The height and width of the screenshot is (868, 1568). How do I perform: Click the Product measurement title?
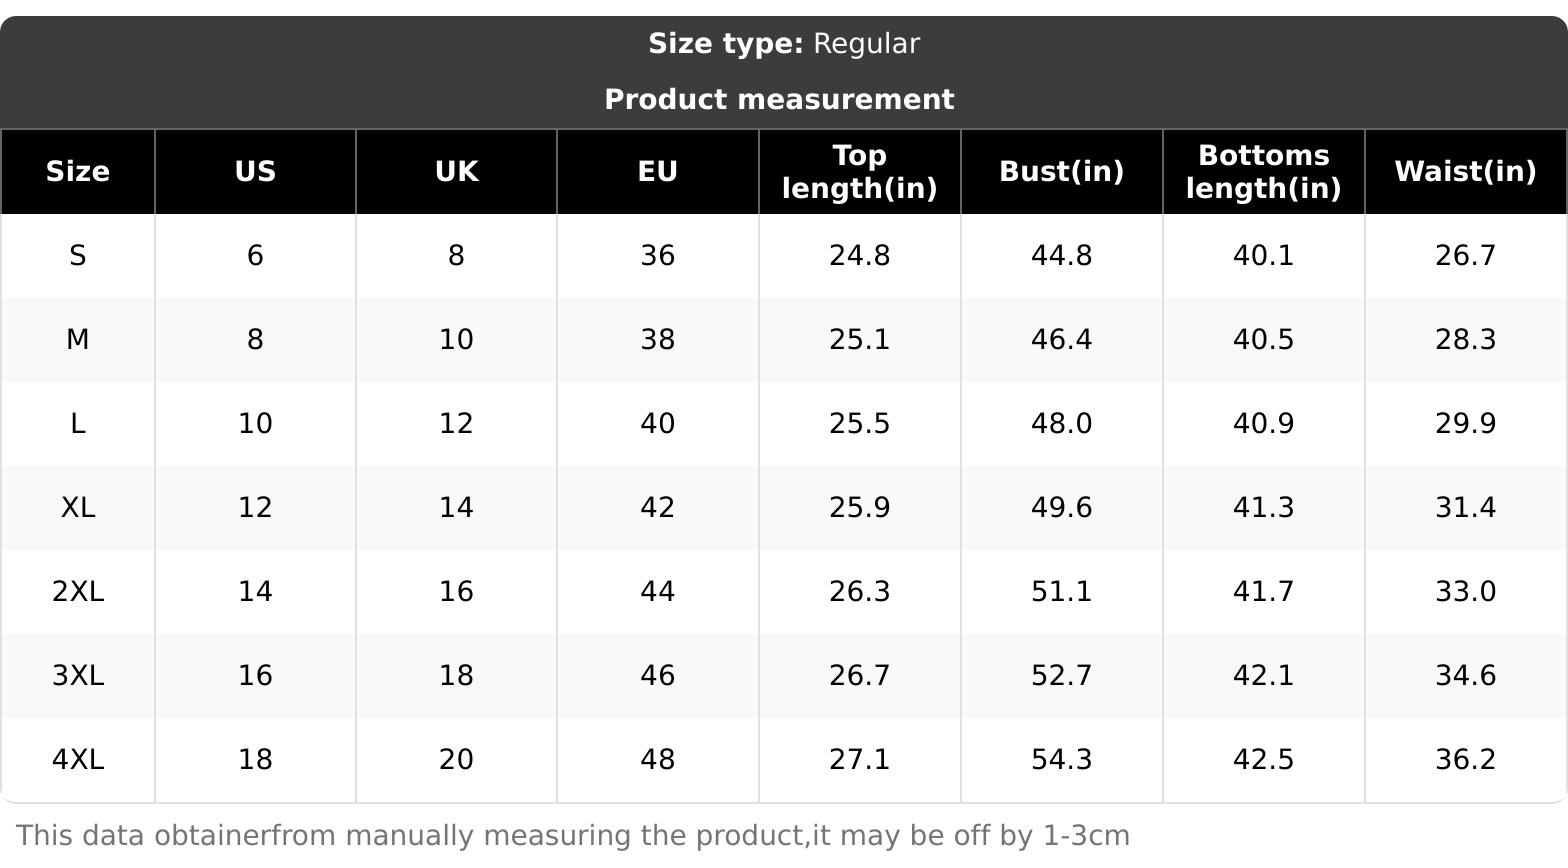(x=779, y=100)
